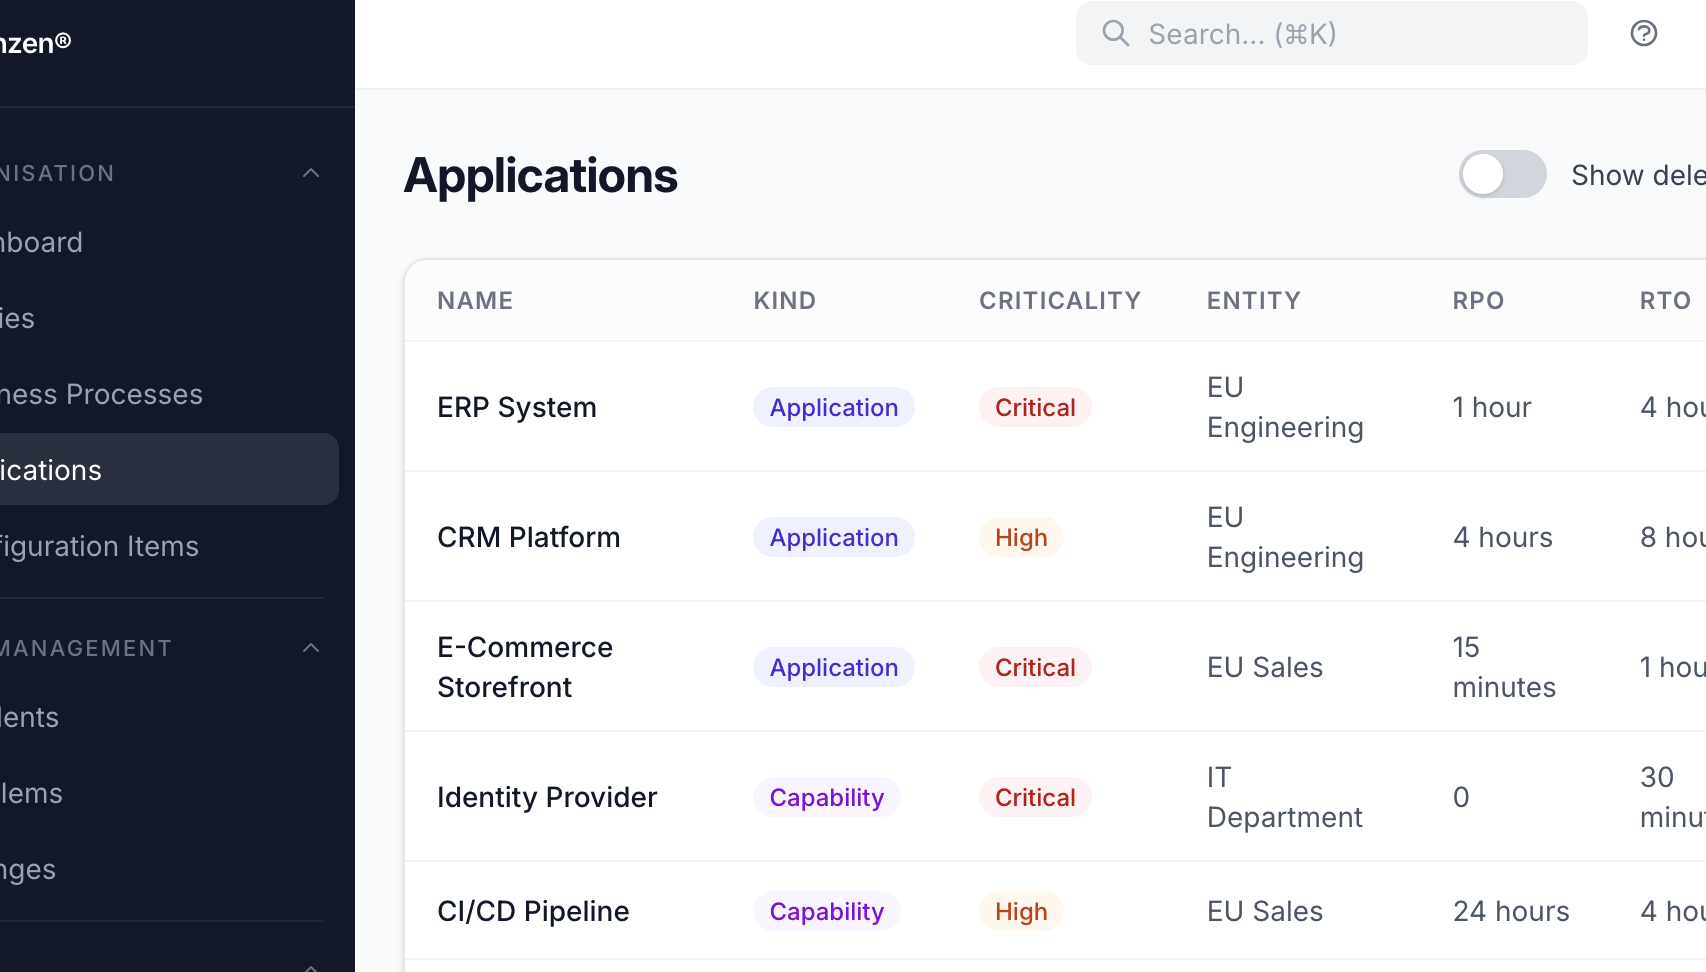The width and height of the screenshot is (1706, 972).
Task: Open the E-Commerce Storefront entry
Action: pyautogui.click(x=524, y=667)
